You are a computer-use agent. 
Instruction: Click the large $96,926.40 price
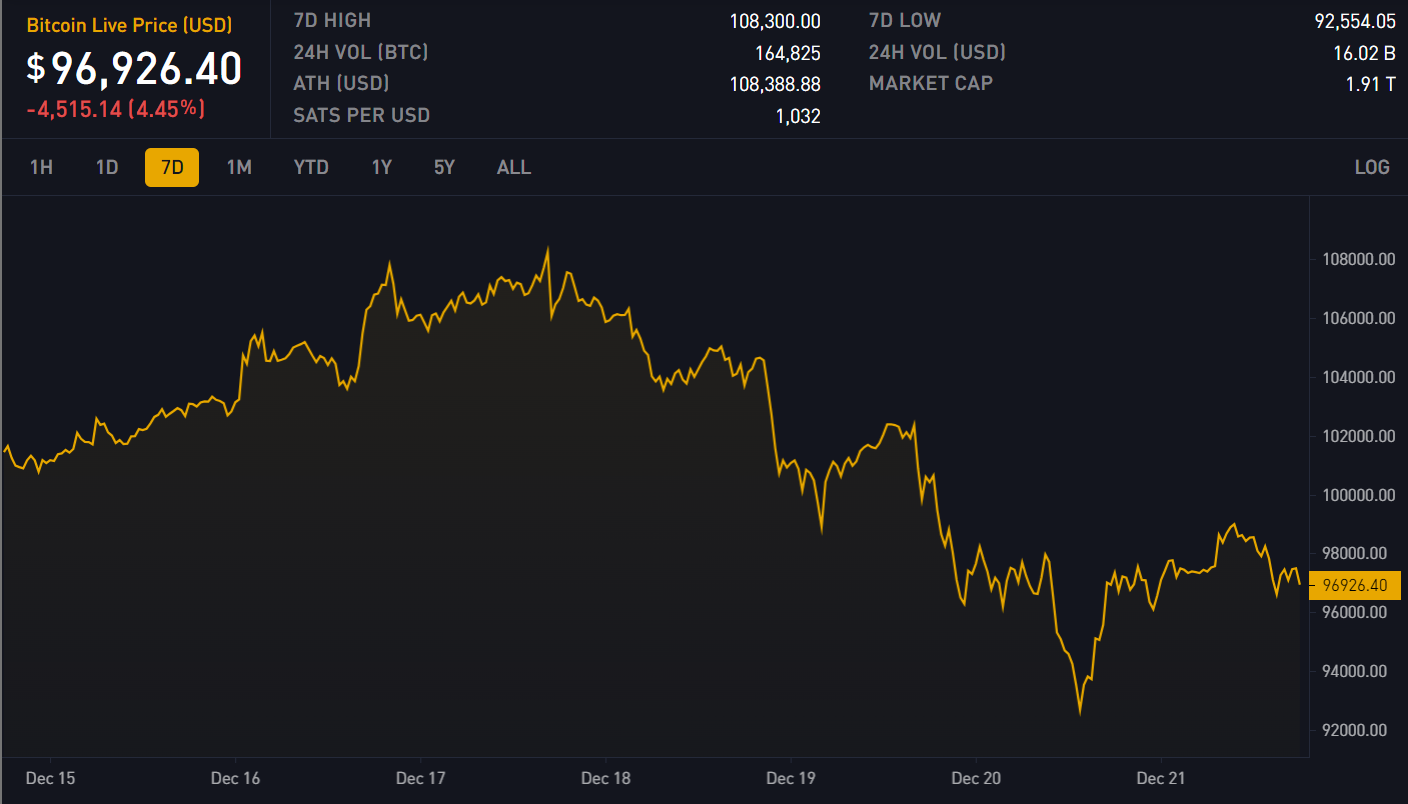134,68
